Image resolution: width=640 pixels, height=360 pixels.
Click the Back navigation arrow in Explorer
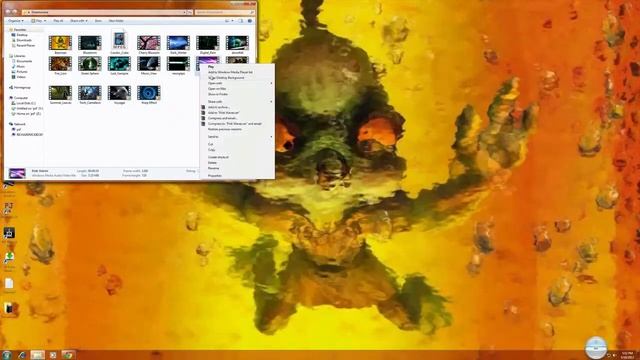pyautogui.click(x=8, y=12)
